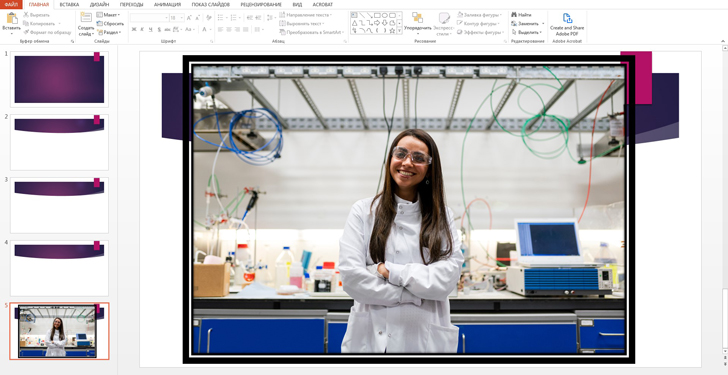Toggle underline Ч formatting
728x375 pixels.
coord(150,29)
